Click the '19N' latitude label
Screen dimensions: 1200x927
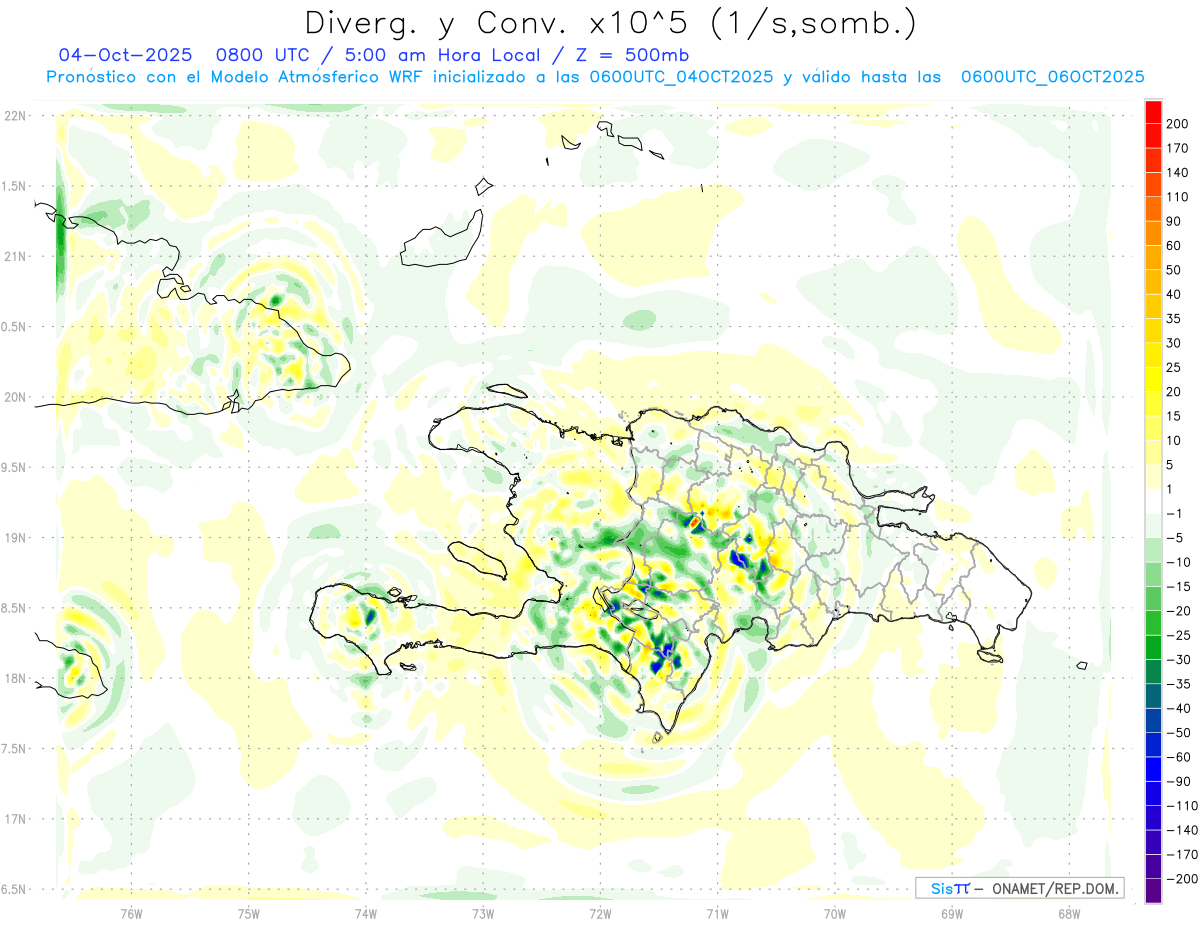pos(16,538)
